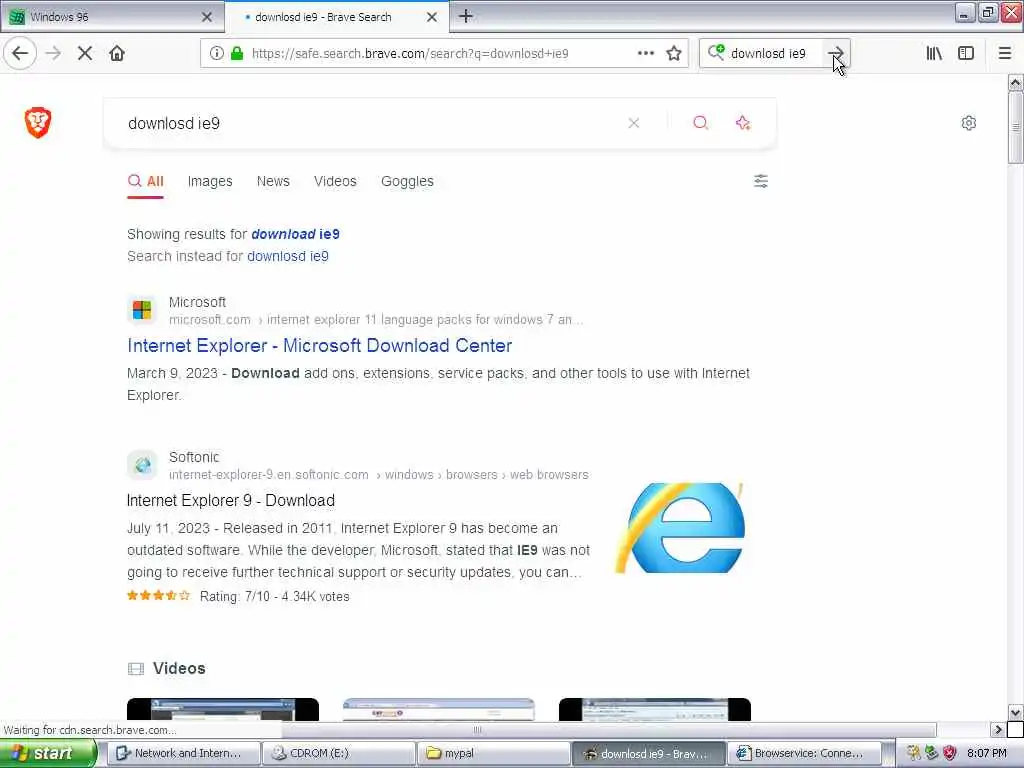
Task: Click vertical scrollbar down arrow
Action: pos(1016,712)
